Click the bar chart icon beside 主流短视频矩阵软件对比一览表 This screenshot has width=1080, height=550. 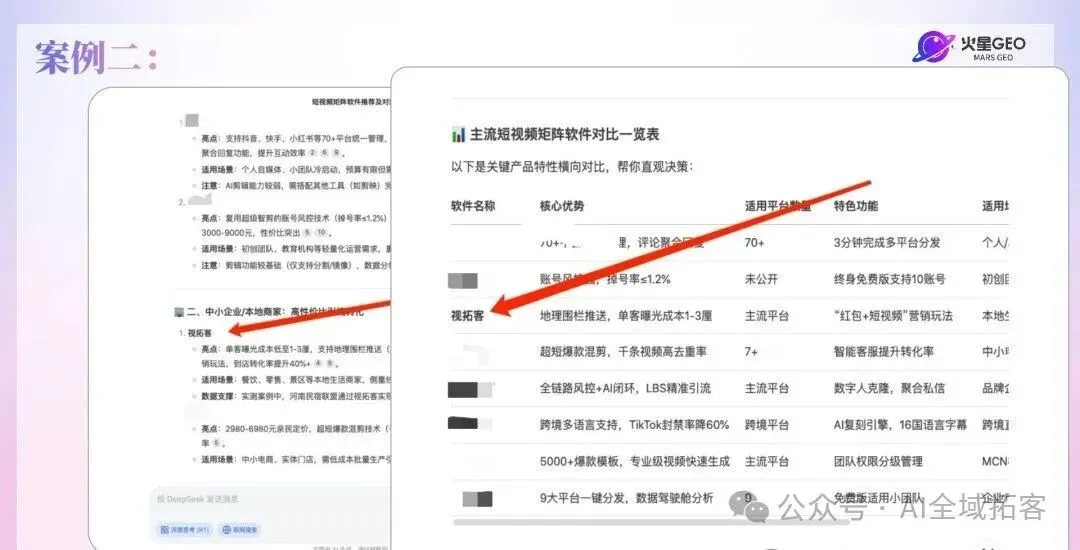[458, 134]
